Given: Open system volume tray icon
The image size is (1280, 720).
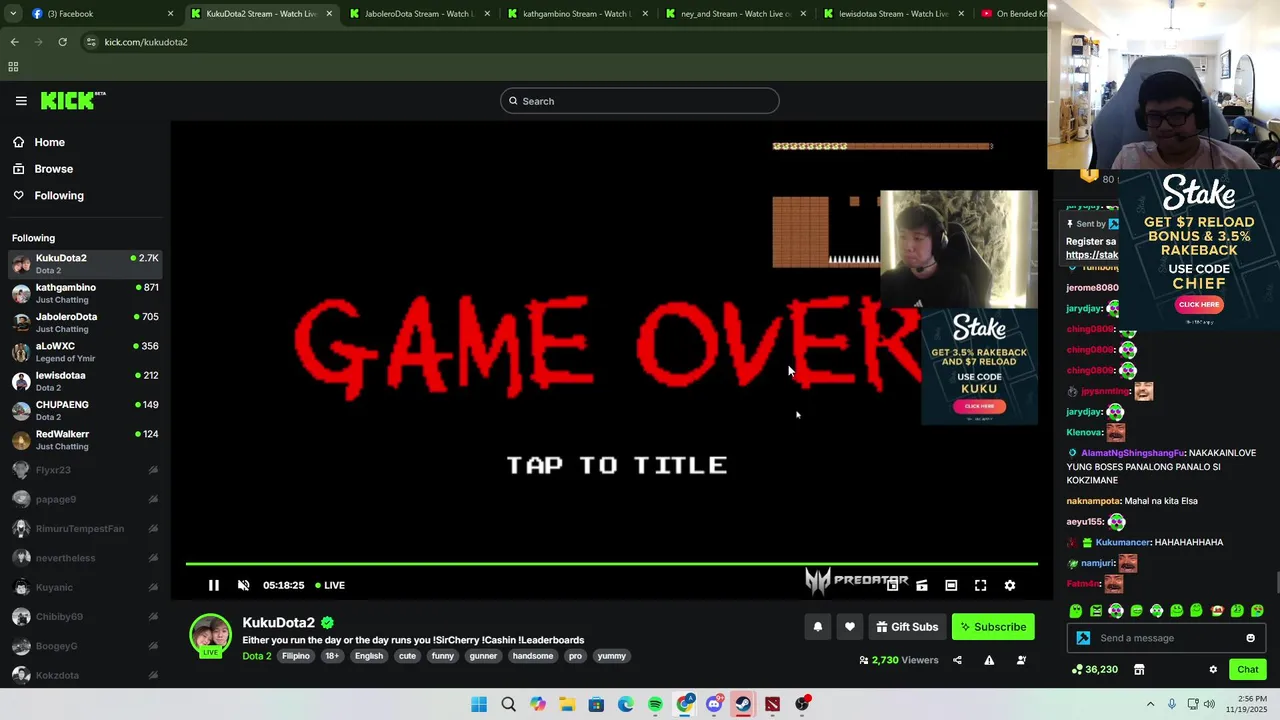Looking at the screenshot, I should coord(1209,704).
